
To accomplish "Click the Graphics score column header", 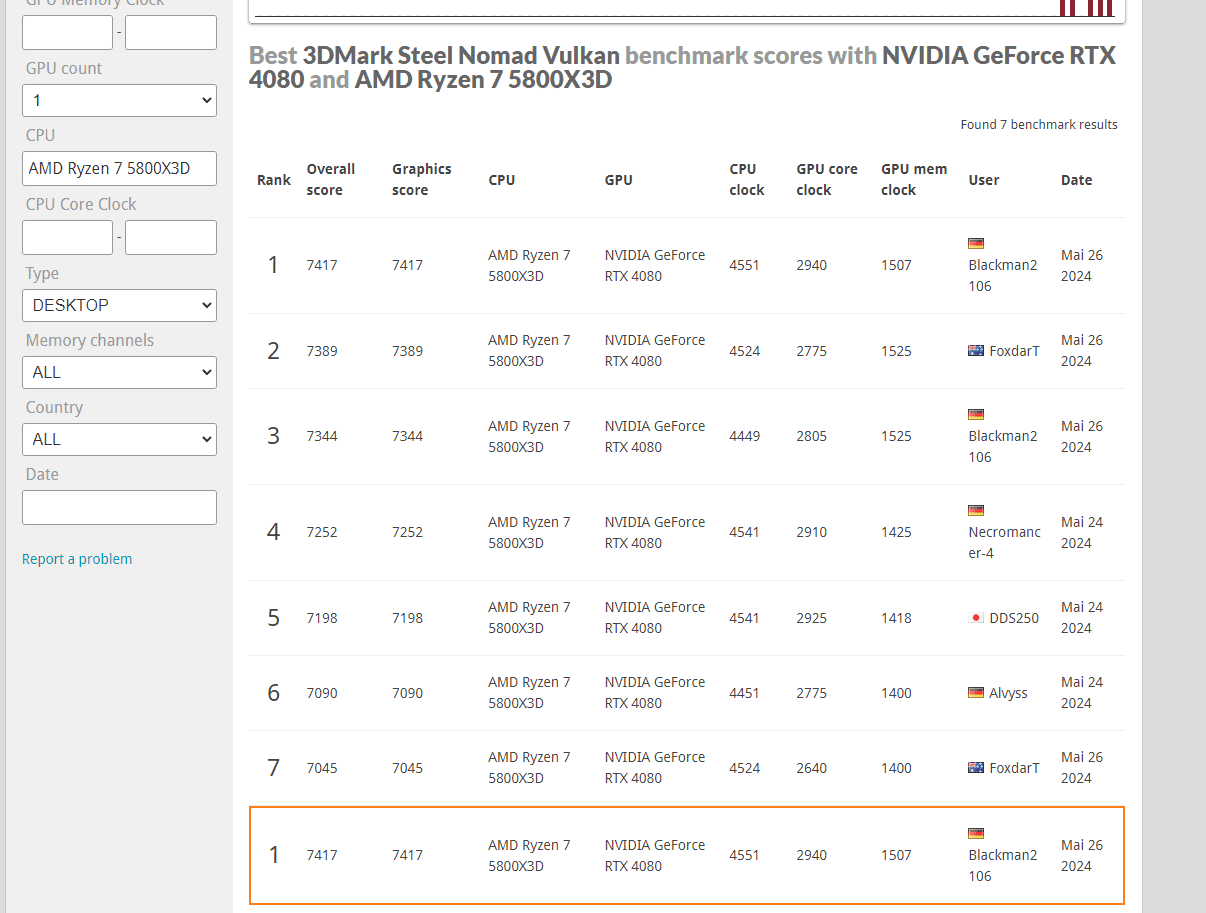I will (421, 180).
